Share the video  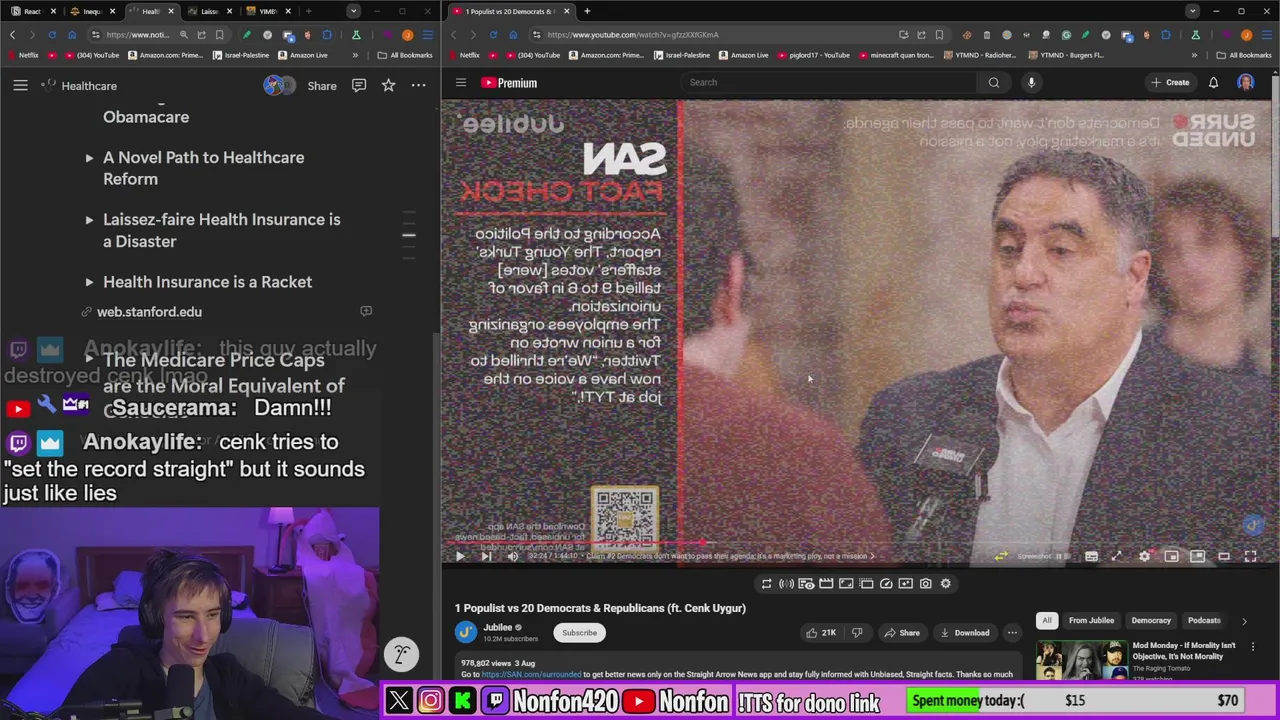point(901,633)
